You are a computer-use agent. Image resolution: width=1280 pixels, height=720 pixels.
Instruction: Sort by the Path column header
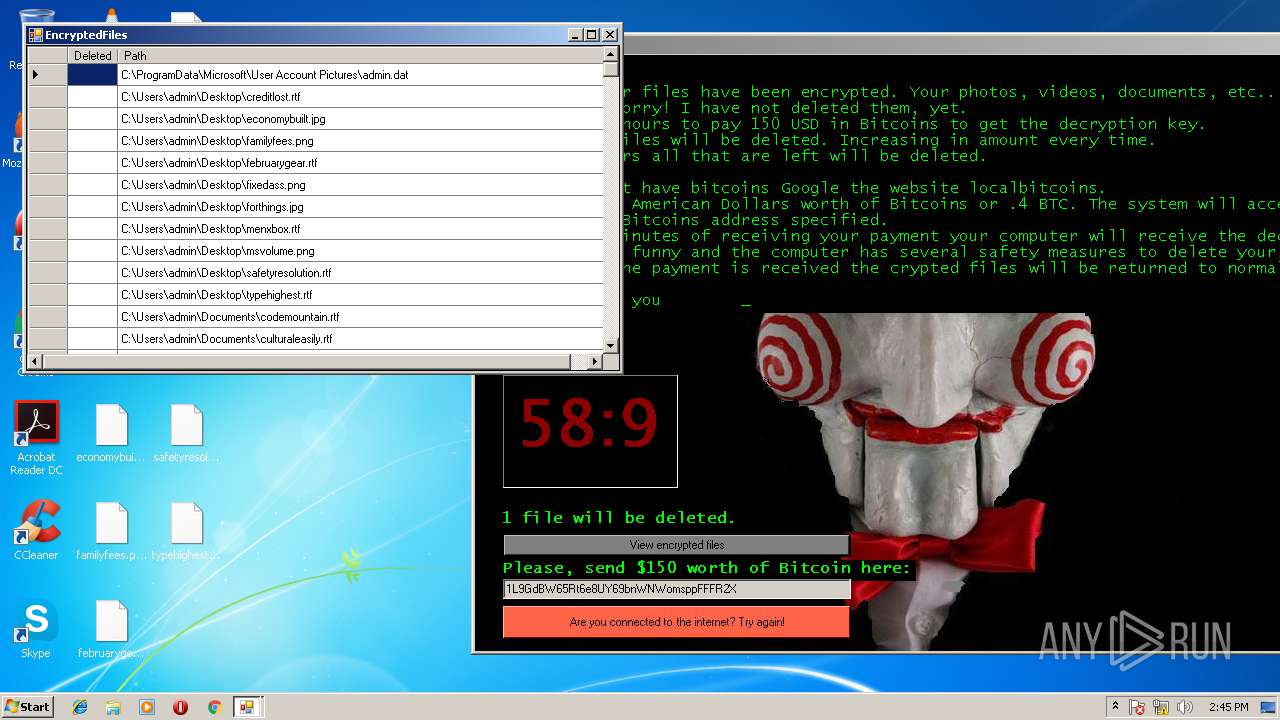pos(360,56)
